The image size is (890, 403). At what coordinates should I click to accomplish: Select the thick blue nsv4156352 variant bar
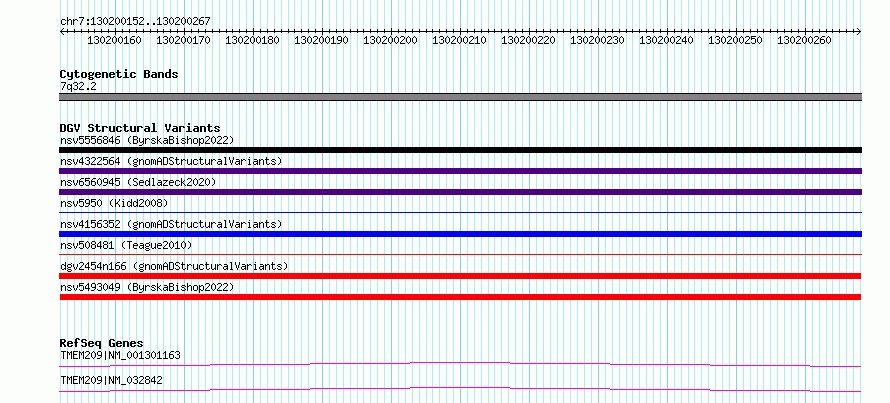point(460,234)
